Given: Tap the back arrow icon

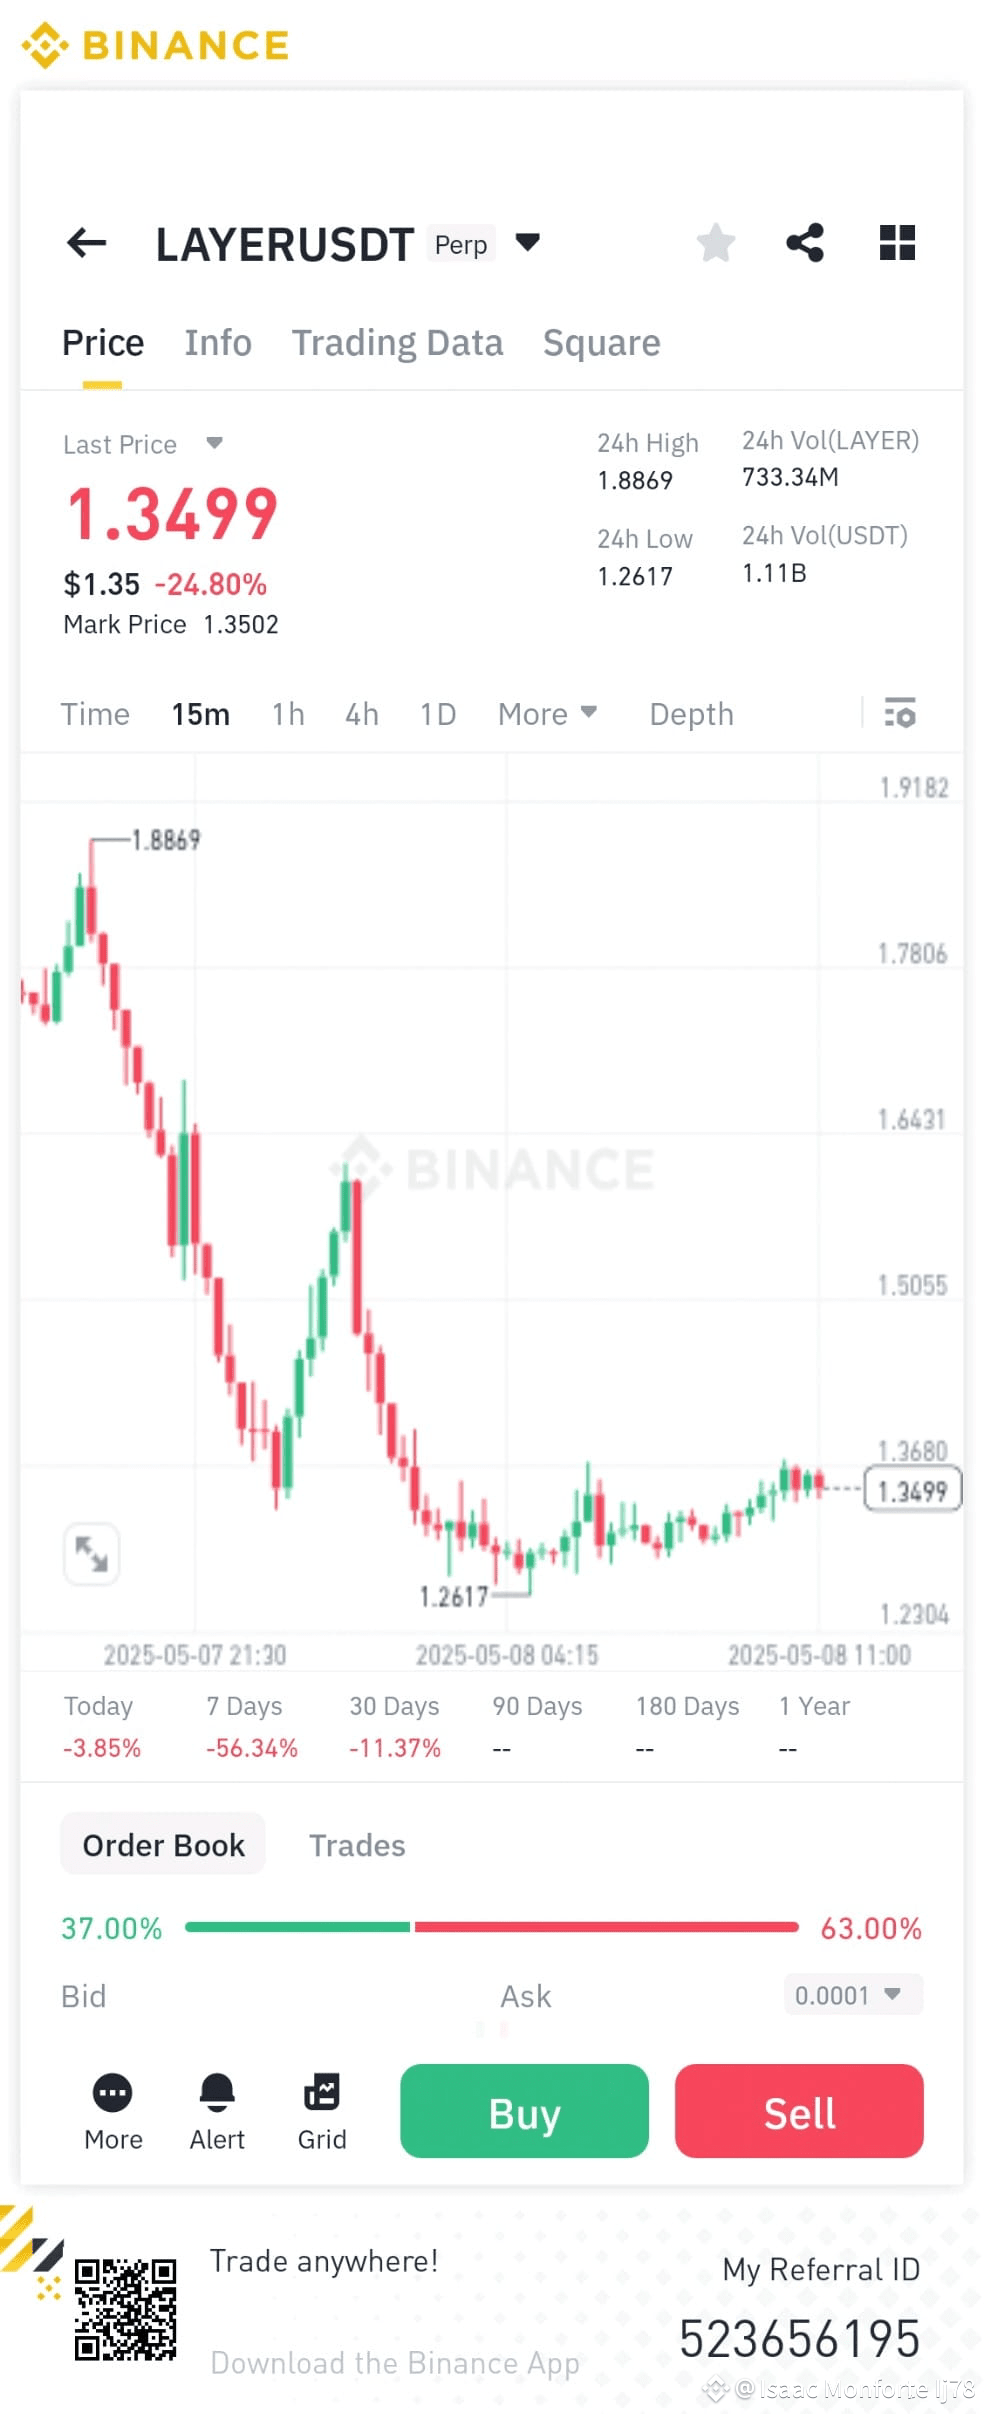Looking at the screenshot, I should click(x=86, y=243).
